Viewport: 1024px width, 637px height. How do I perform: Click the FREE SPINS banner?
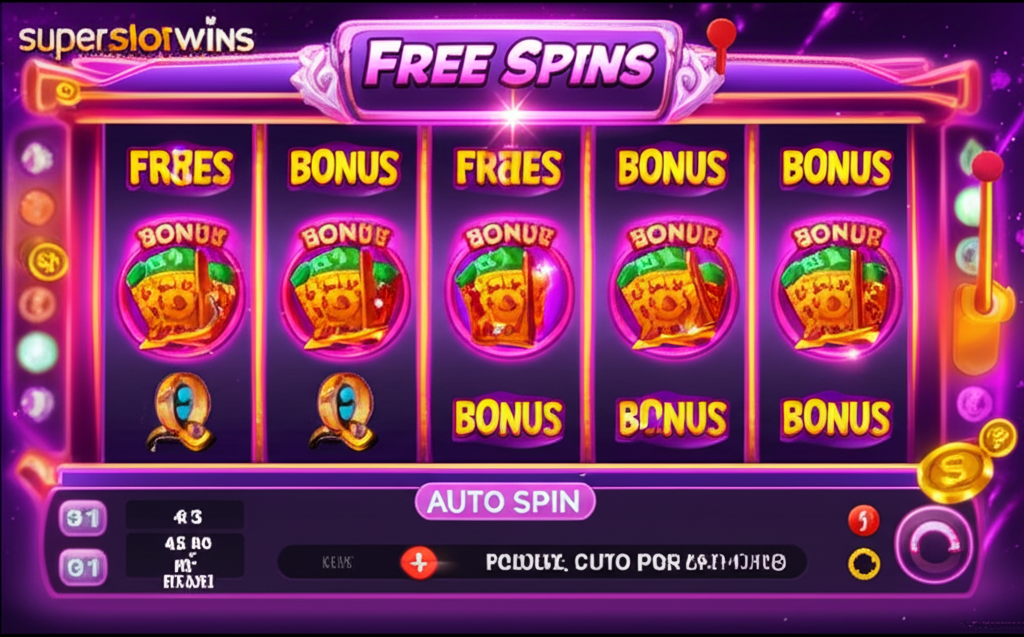(x=508, y=65)
